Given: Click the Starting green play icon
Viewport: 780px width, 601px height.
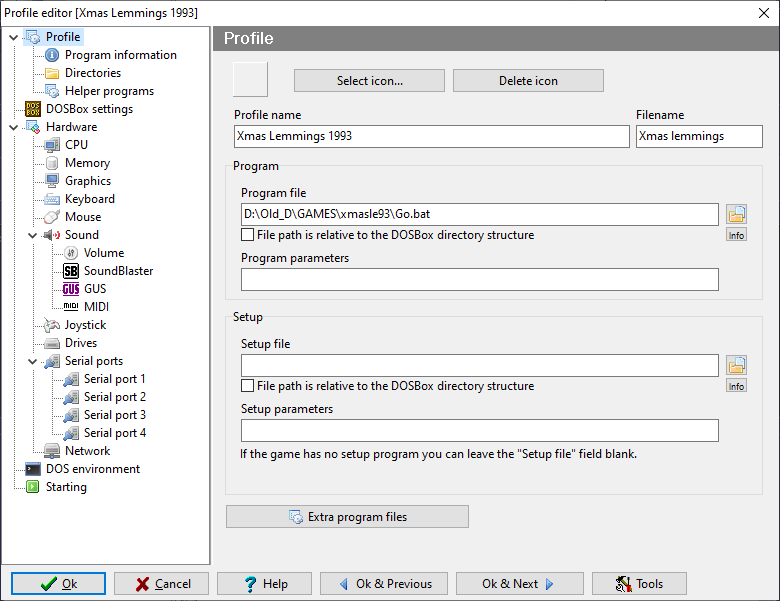Looking at the screenshot, I should tap(33, 487).
